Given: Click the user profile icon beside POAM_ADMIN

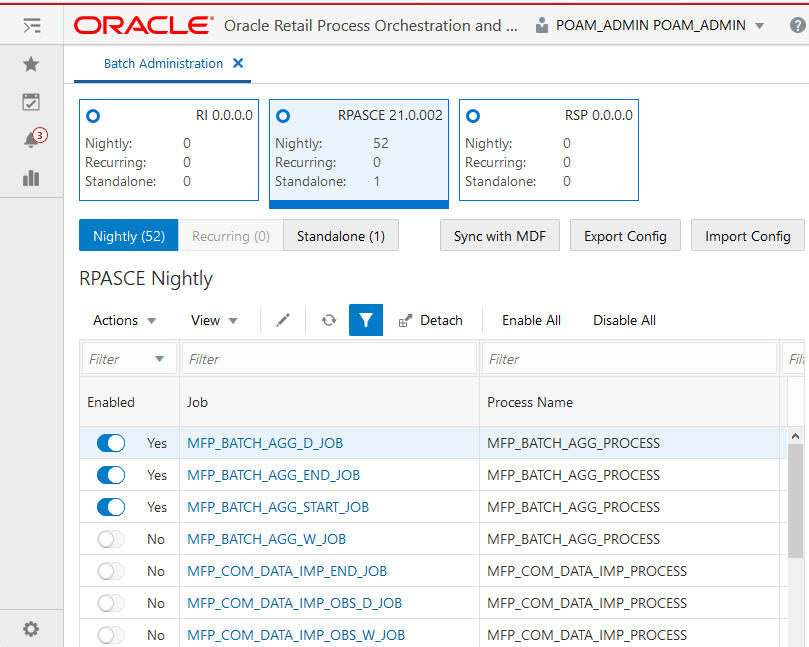Looking at the screenshot, I should click(x=542, y=25).
